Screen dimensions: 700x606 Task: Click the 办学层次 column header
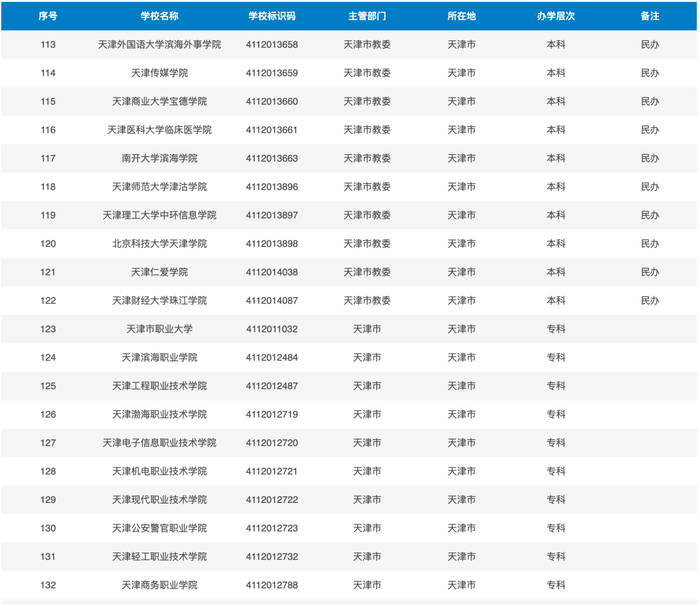click(x=556, y=16)
